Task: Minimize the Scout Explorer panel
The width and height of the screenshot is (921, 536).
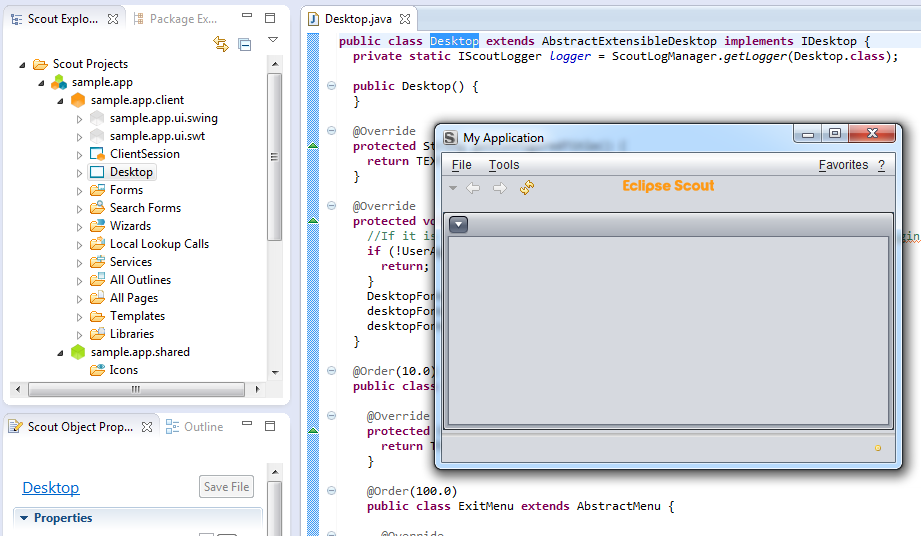Action: pos(247,15)
